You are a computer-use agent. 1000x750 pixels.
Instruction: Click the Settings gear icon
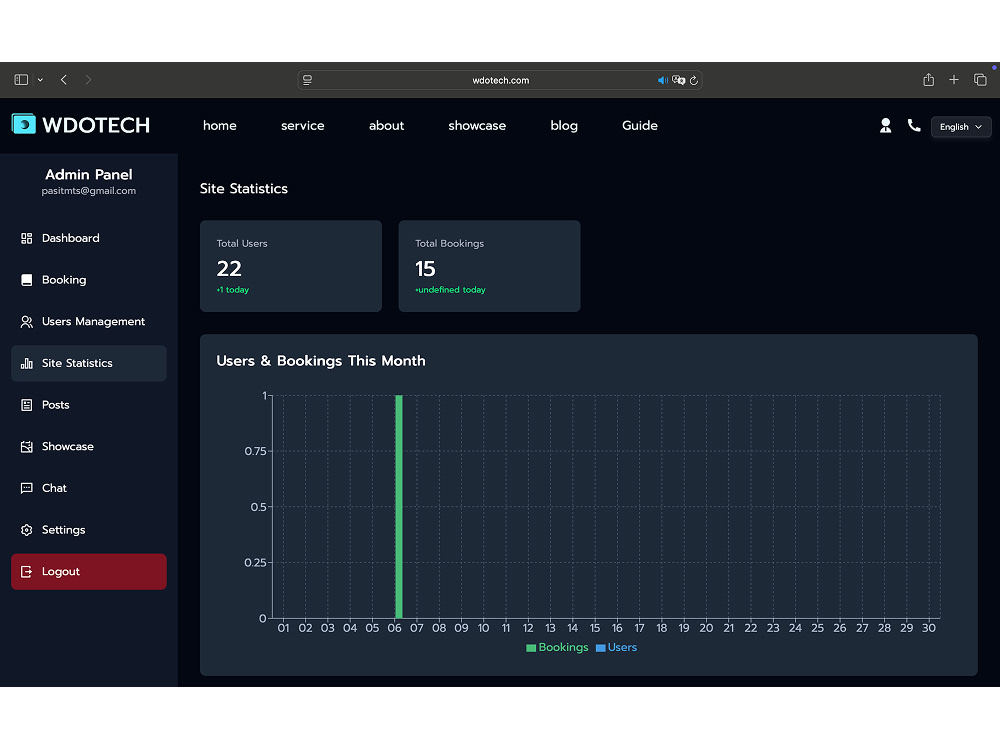coord(26,530)
